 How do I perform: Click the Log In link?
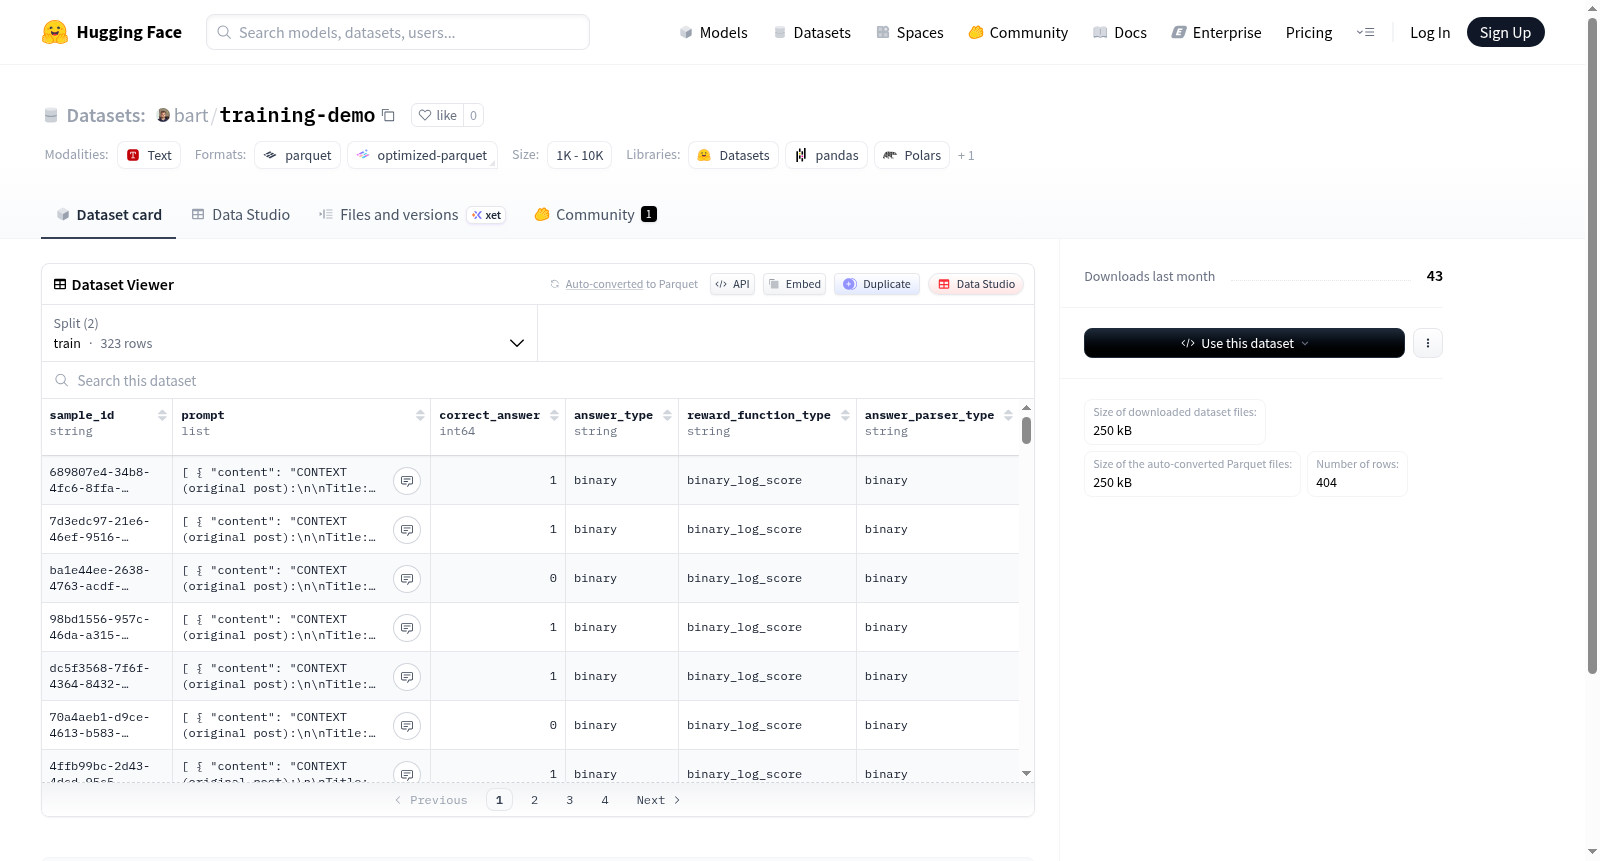click(1430, 32)
